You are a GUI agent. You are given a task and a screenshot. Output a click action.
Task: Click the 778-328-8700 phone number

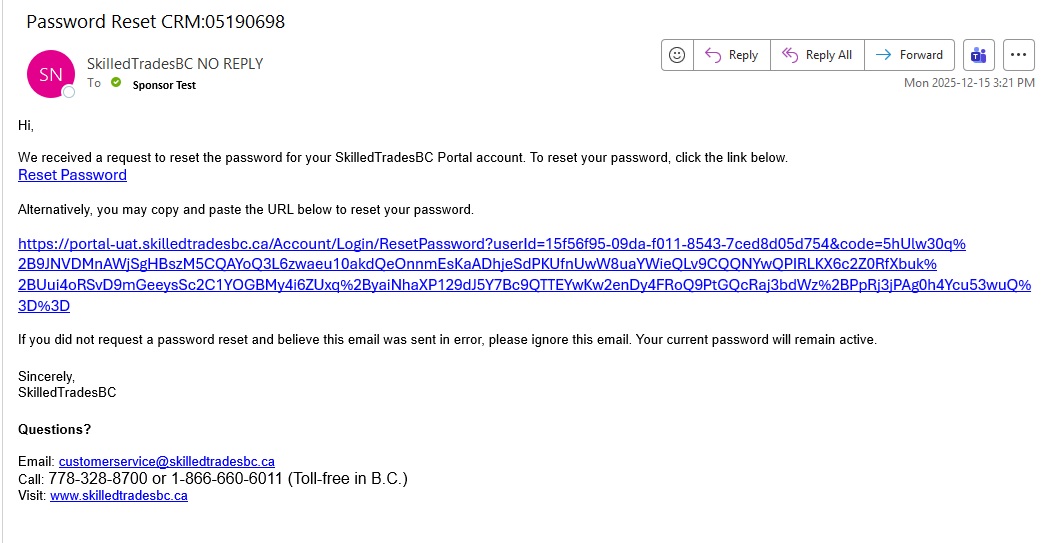click(91, 479)
